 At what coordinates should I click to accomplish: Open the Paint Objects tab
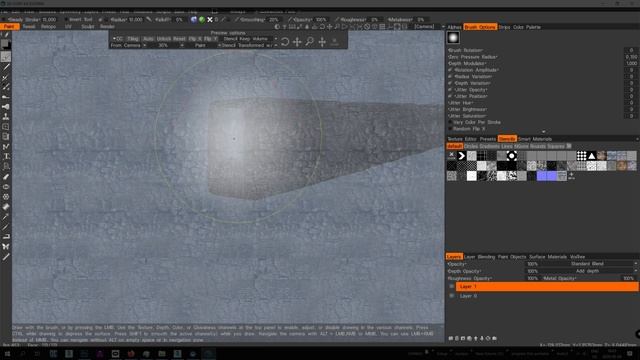click(512, 257)
